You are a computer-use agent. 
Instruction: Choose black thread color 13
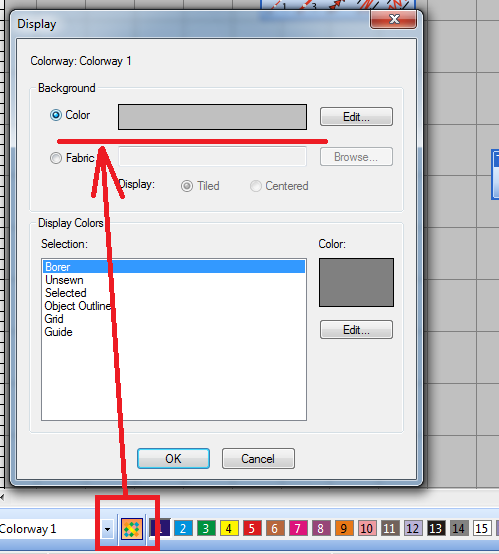coord(436,529)
